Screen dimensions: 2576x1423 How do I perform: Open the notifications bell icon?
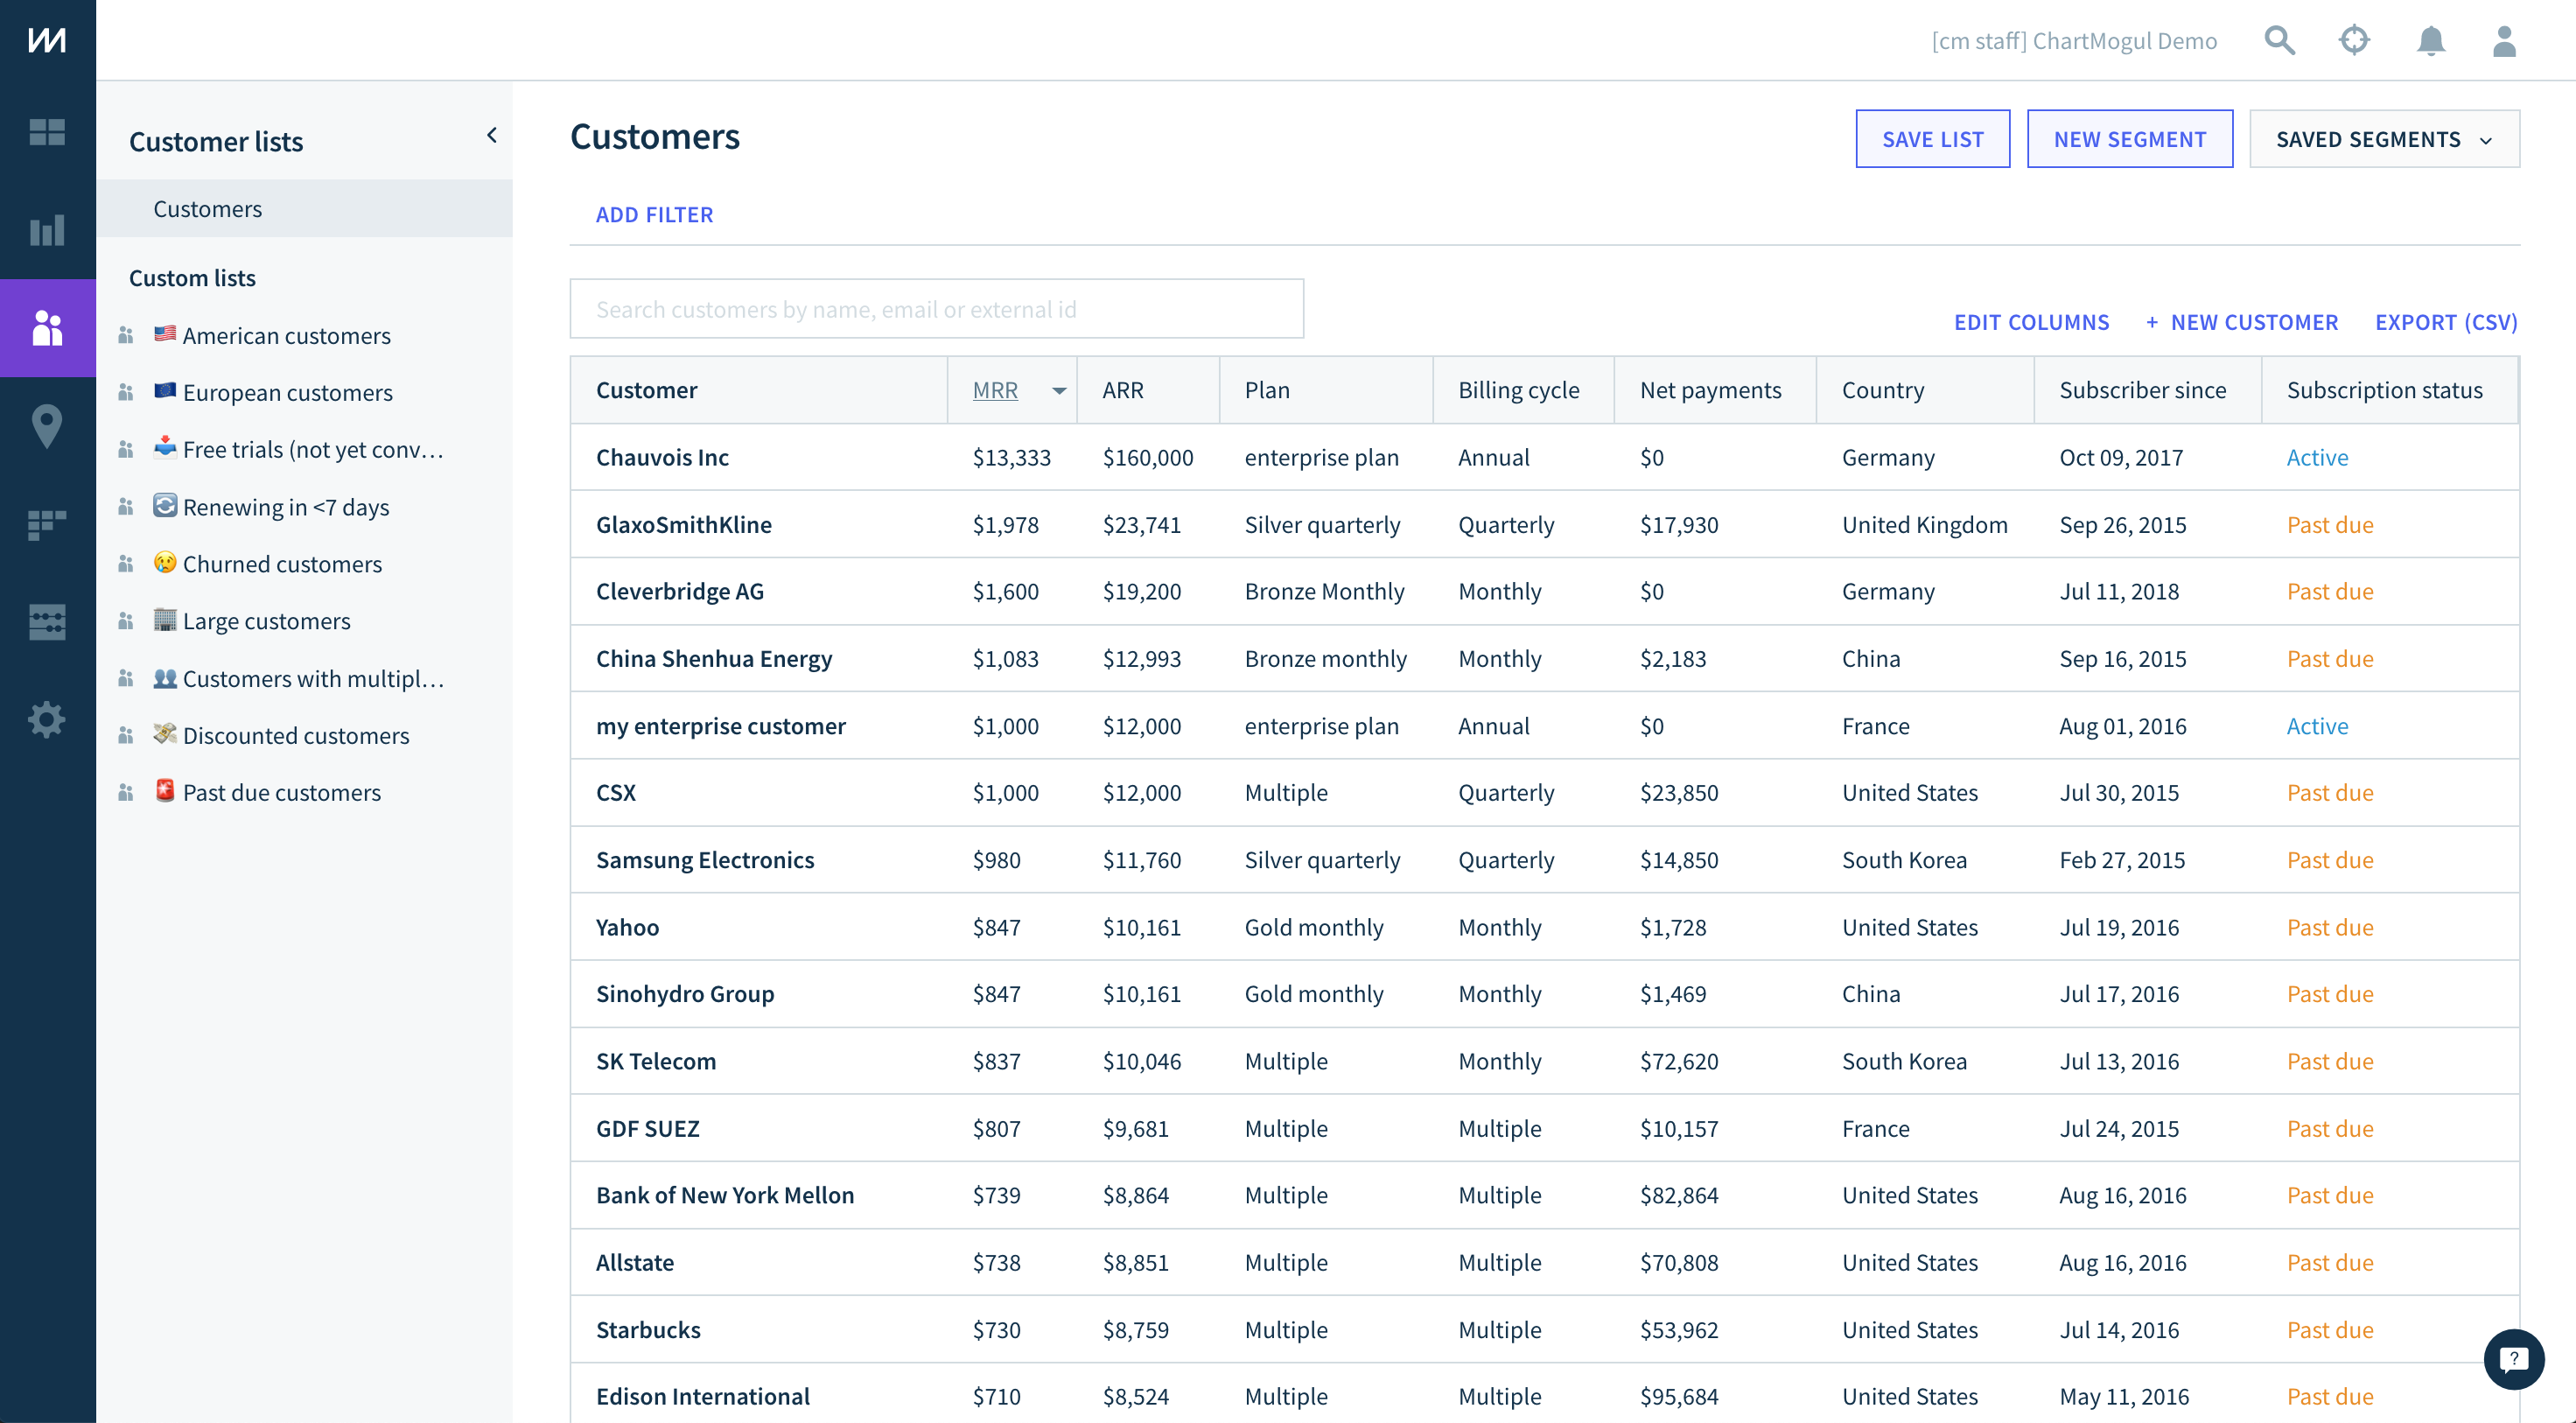(2430, 40)
